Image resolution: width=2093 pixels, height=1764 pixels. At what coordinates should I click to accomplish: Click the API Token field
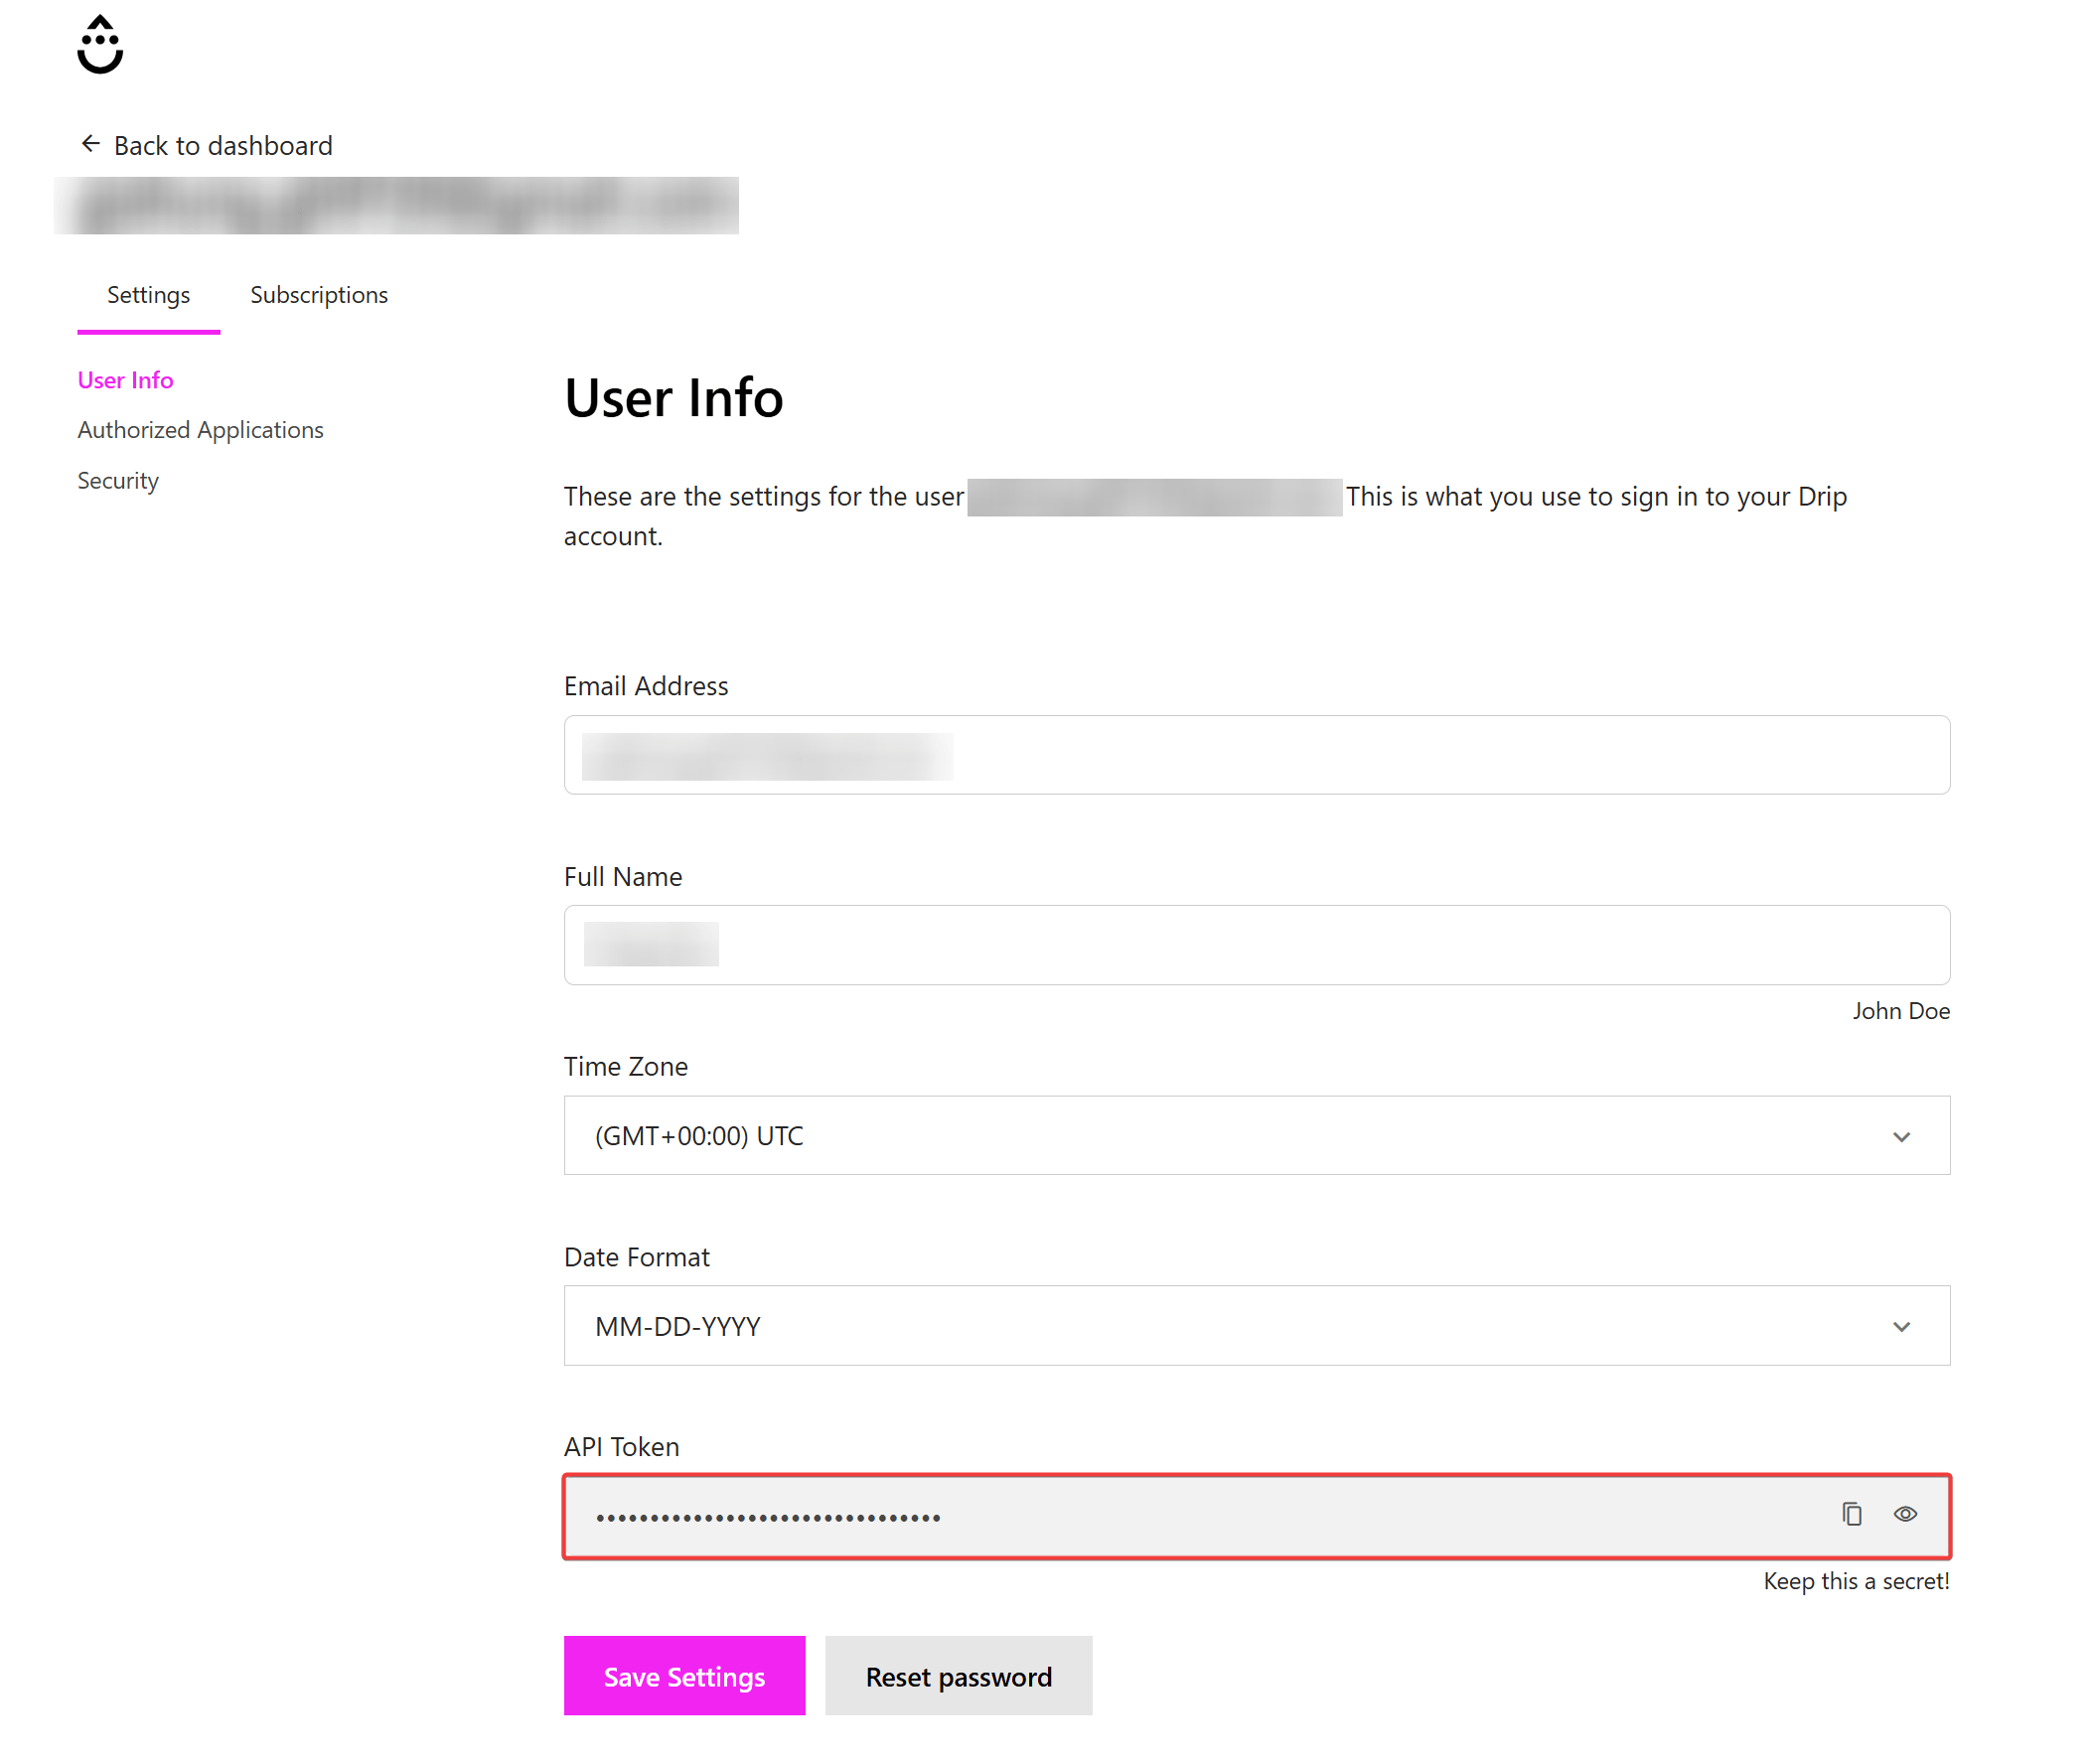[1256, 1517]
